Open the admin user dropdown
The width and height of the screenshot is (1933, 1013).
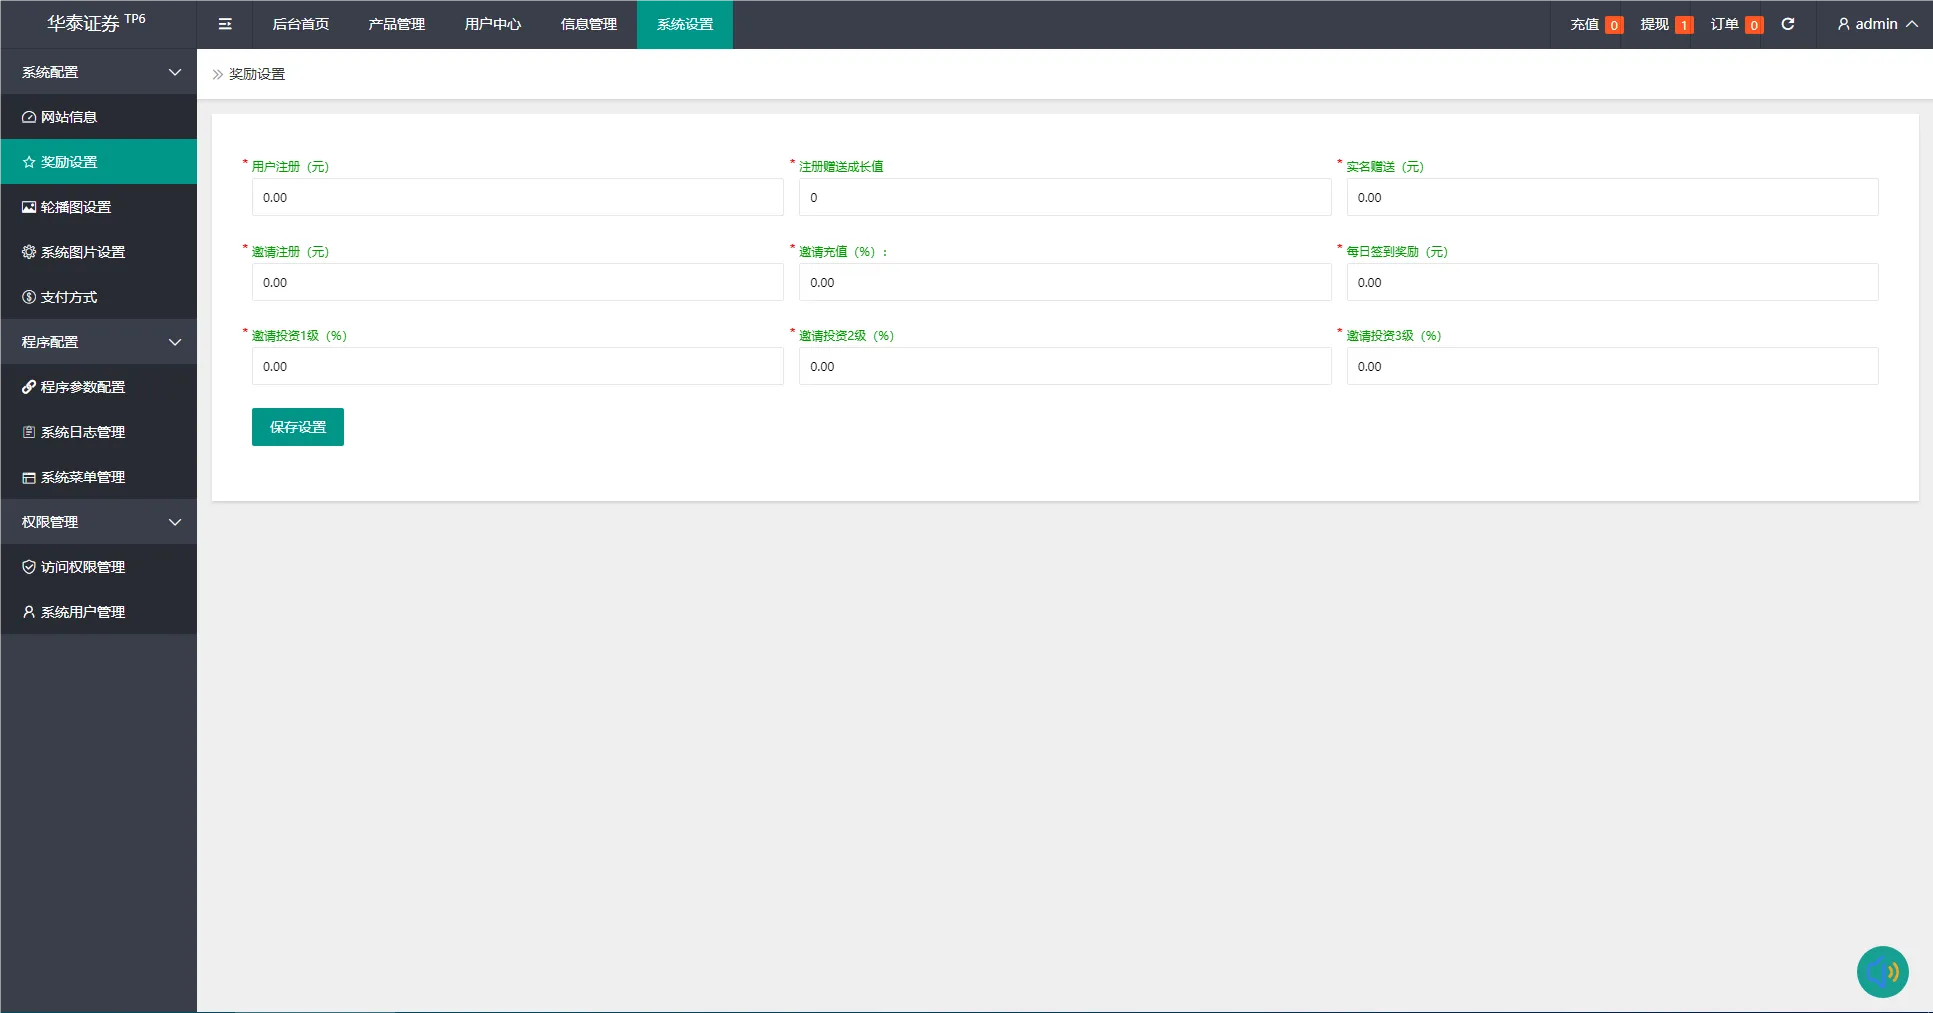click(x=1876, y=24)
